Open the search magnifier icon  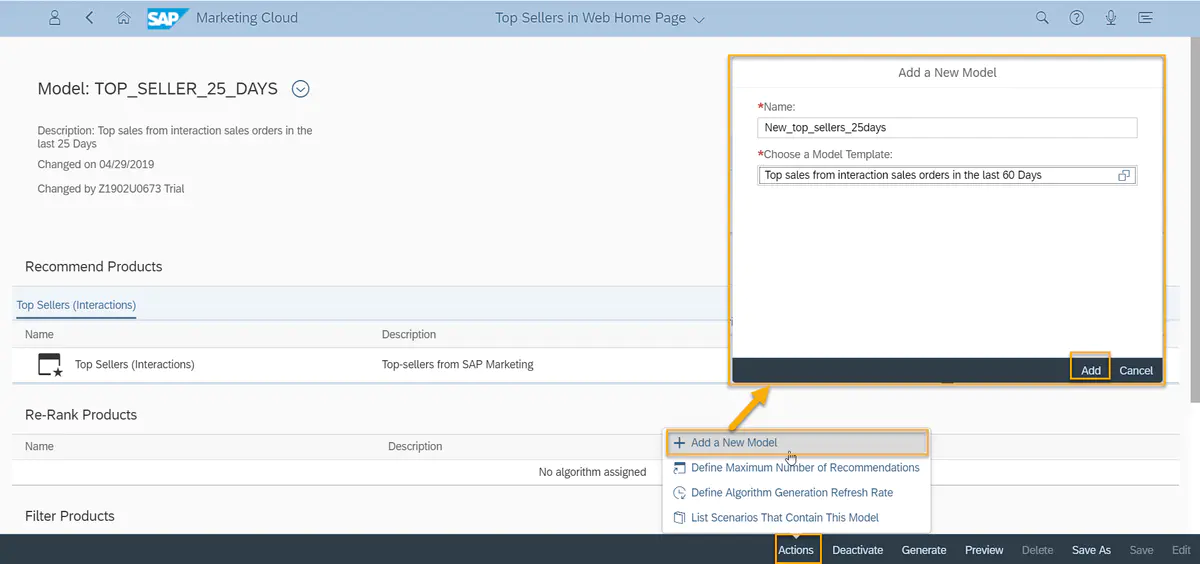(1042, 18)
